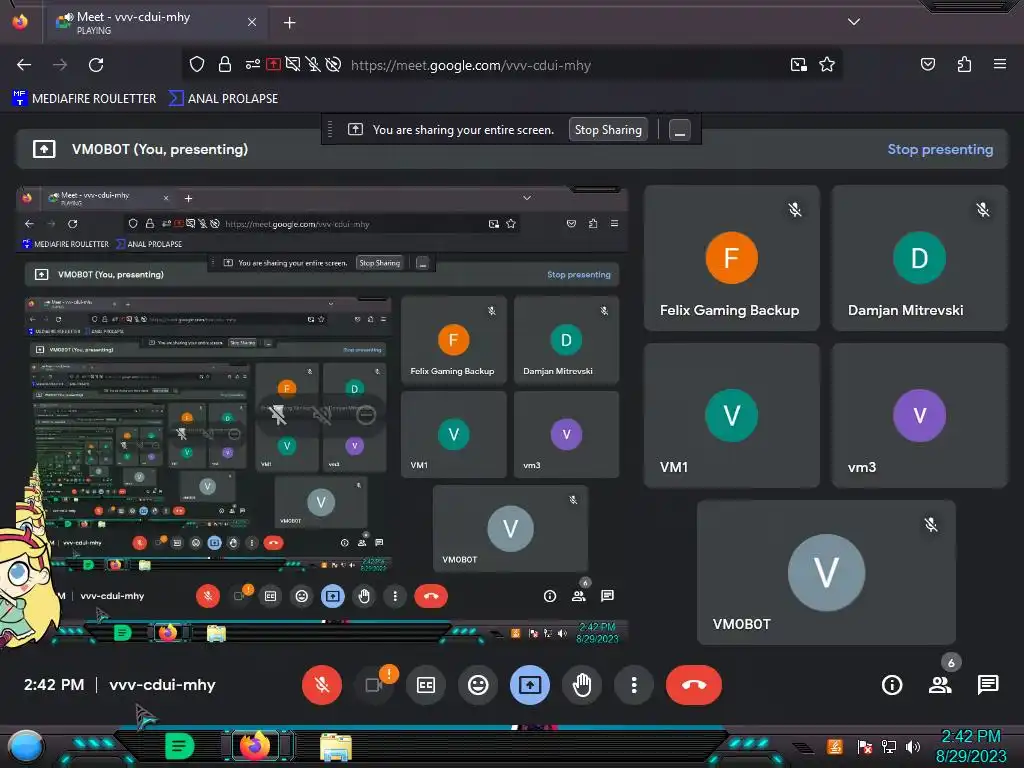Click the blue present screen button
The image size is (1024, 768).
coord(530,684)
